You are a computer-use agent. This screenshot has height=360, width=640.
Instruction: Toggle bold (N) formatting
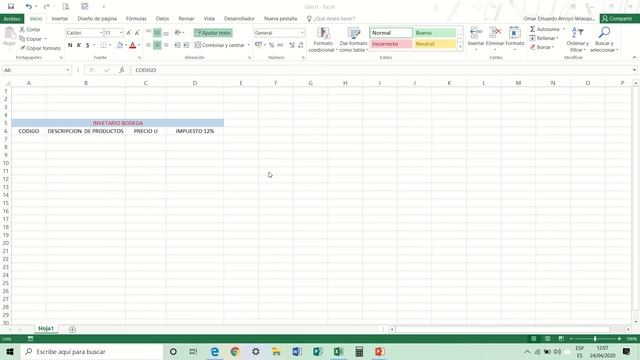pyautogui.click(x=70, y=45)
